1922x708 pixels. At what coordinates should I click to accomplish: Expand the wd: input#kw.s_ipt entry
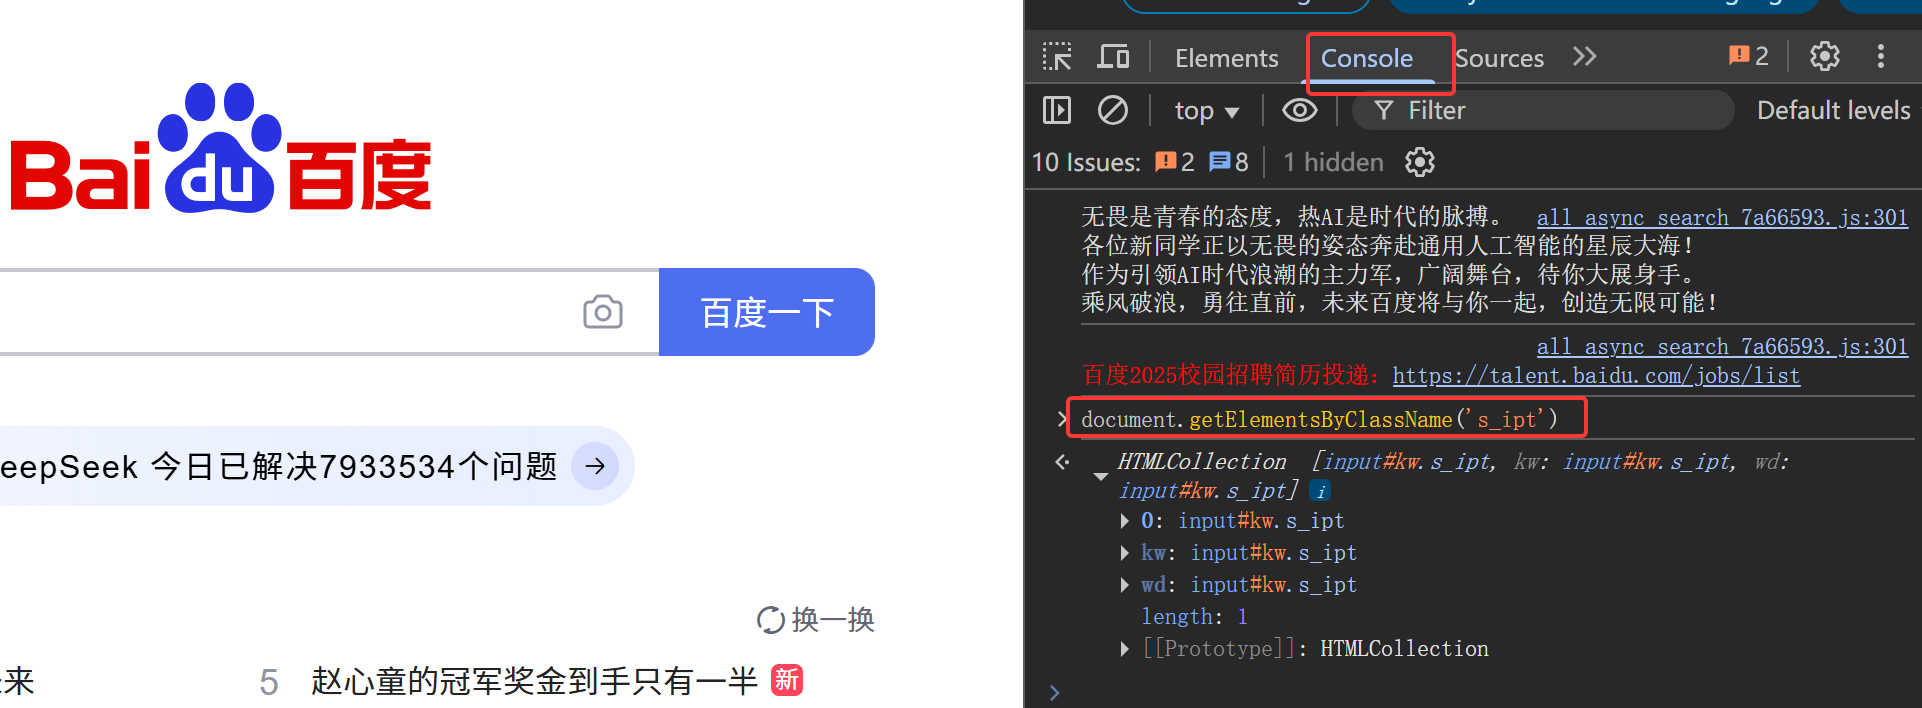(1125, 585)
